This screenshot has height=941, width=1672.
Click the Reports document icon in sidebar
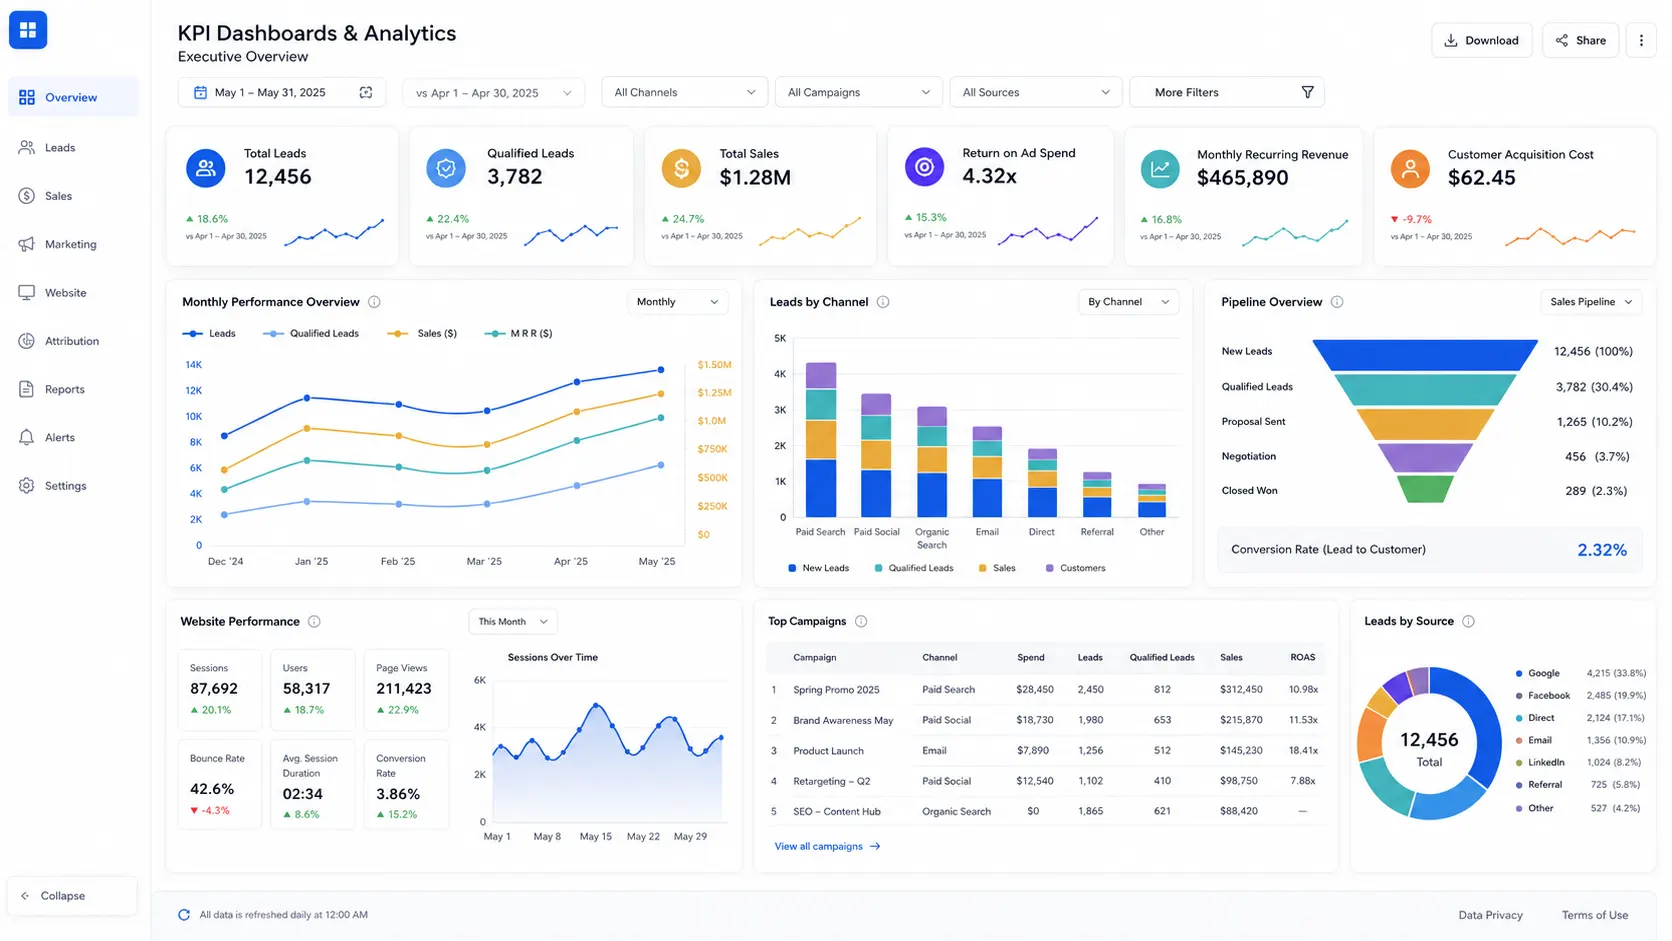(x=27, y=389)
